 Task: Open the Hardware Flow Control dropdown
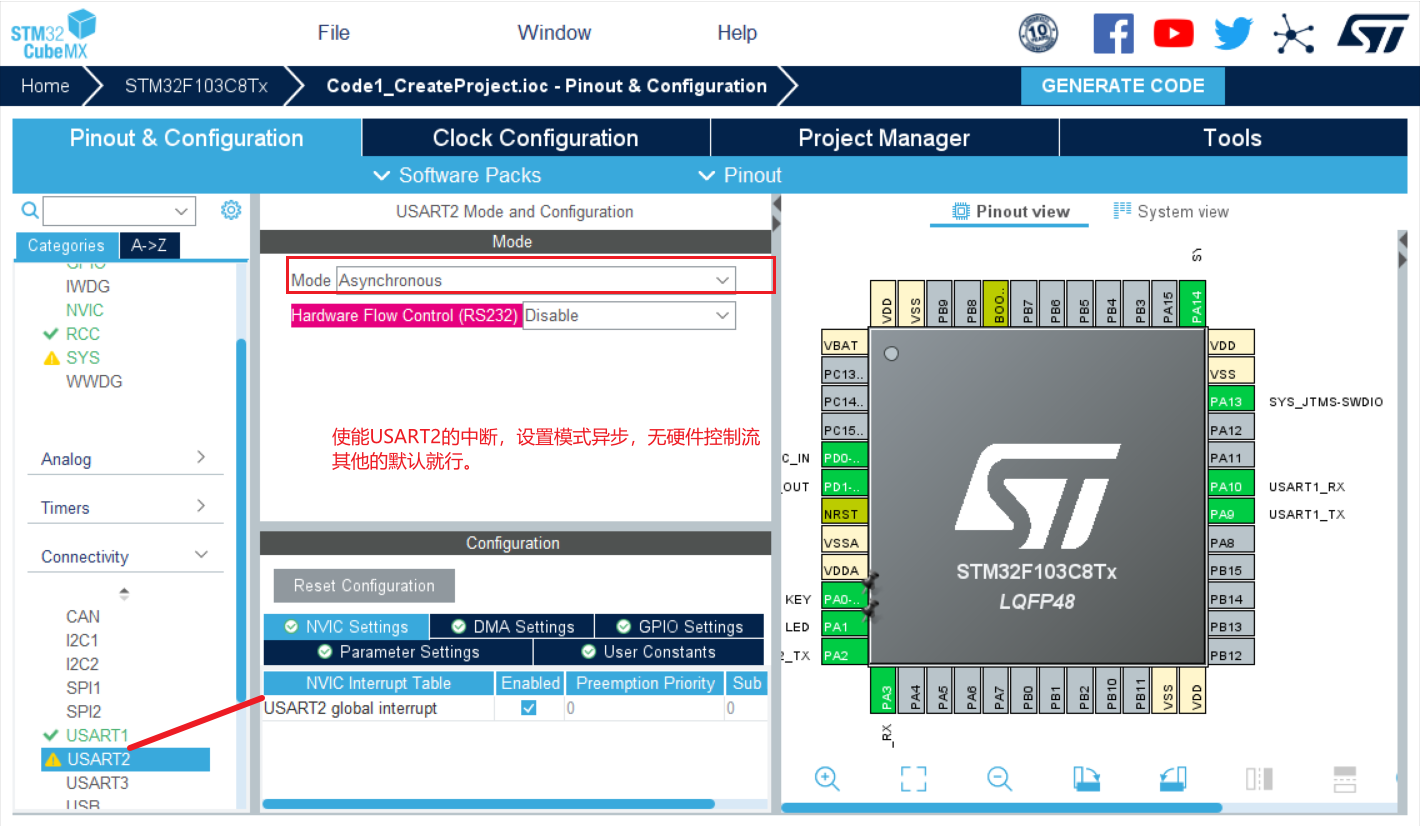(x=629, y=315)
